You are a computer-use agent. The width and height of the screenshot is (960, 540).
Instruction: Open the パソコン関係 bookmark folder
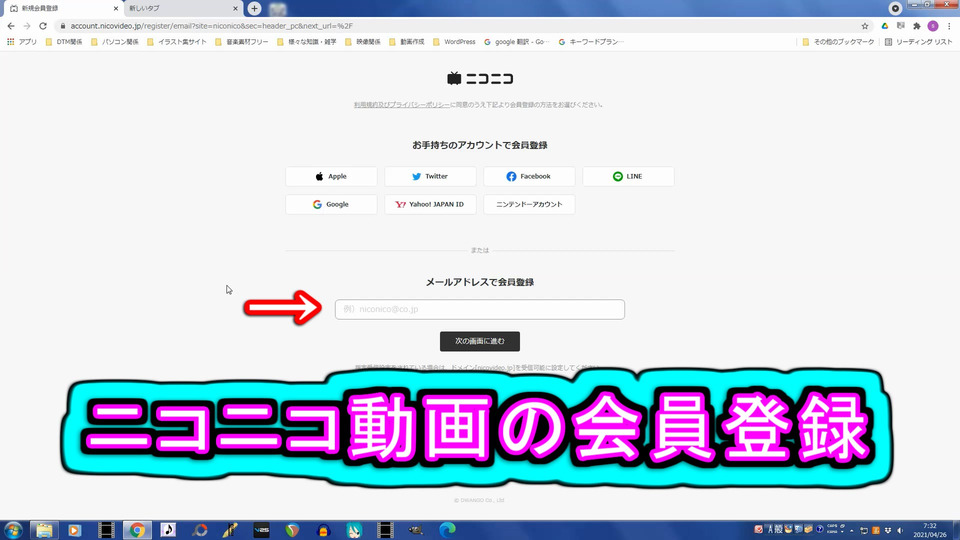[114, 42]
